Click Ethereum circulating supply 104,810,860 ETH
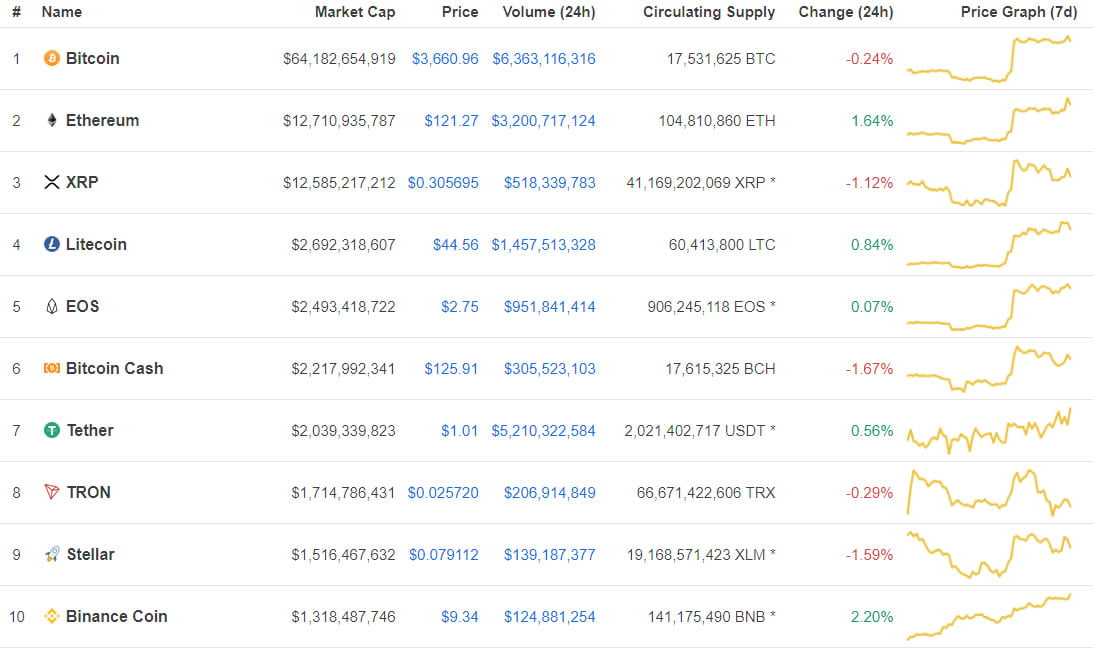This screenshot has width=1093, height=648. coord(717,121)
